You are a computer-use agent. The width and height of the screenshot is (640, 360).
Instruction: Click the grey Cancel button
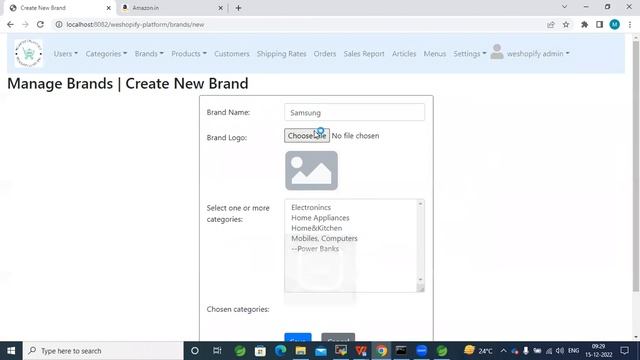[x=338, y=338]
